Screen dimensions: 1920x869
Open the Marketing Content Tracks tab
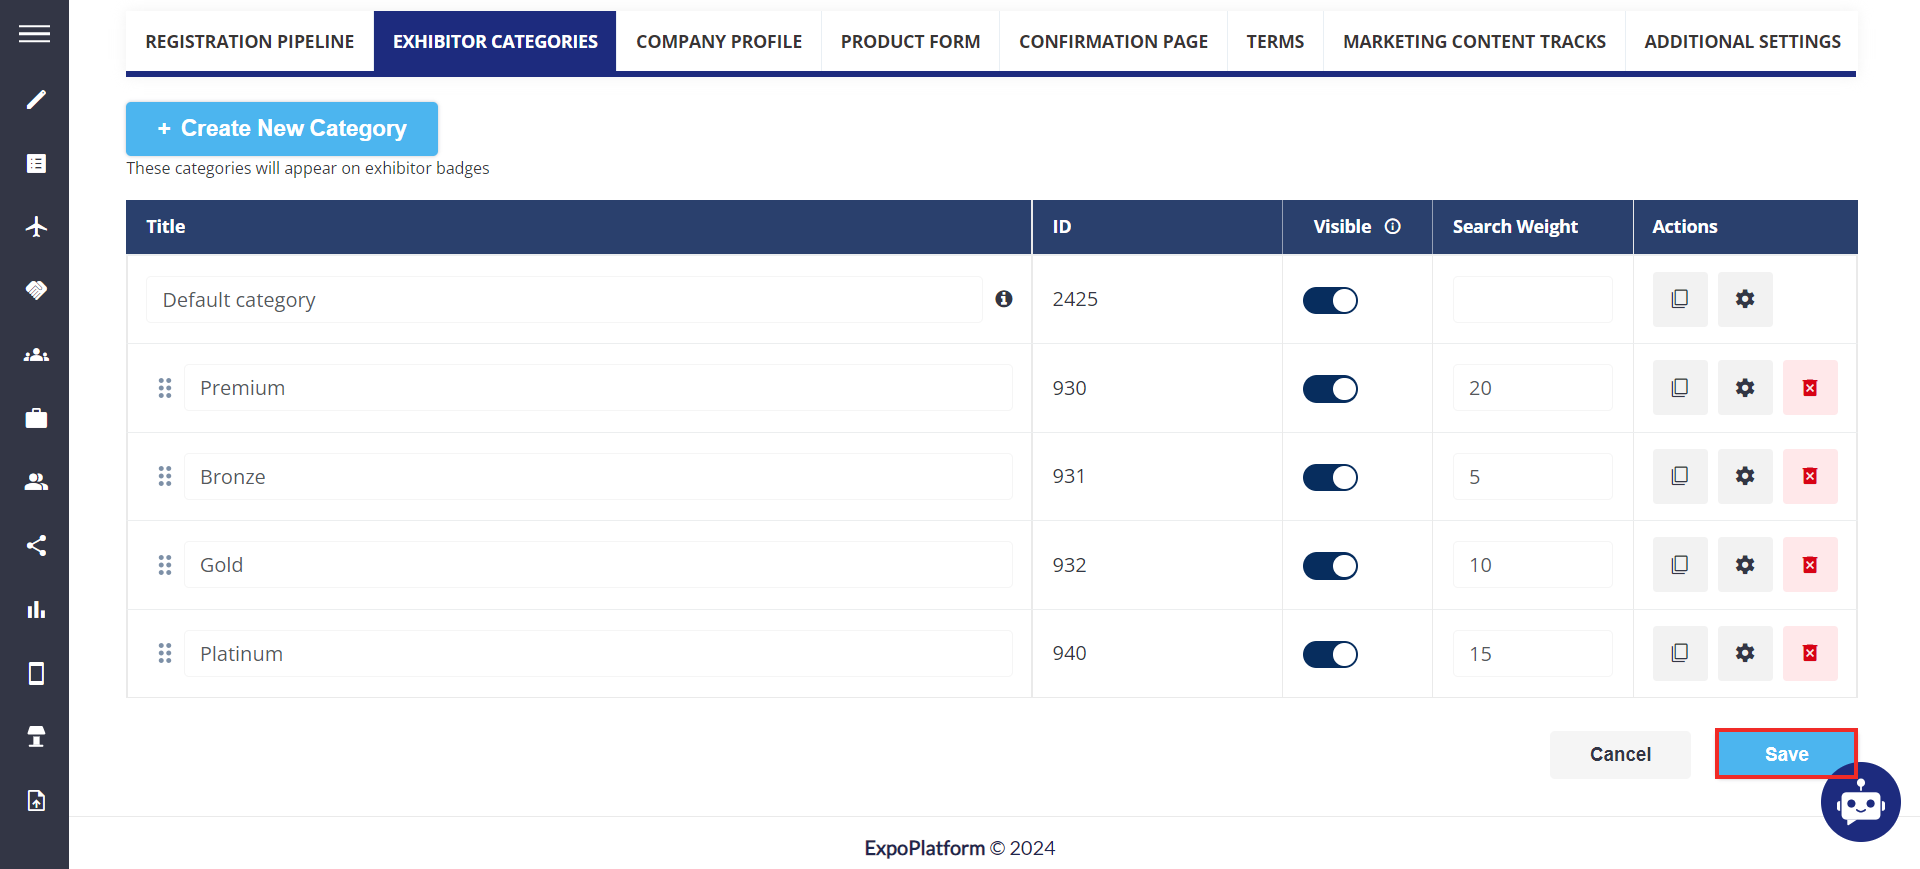pos(1473,42)
